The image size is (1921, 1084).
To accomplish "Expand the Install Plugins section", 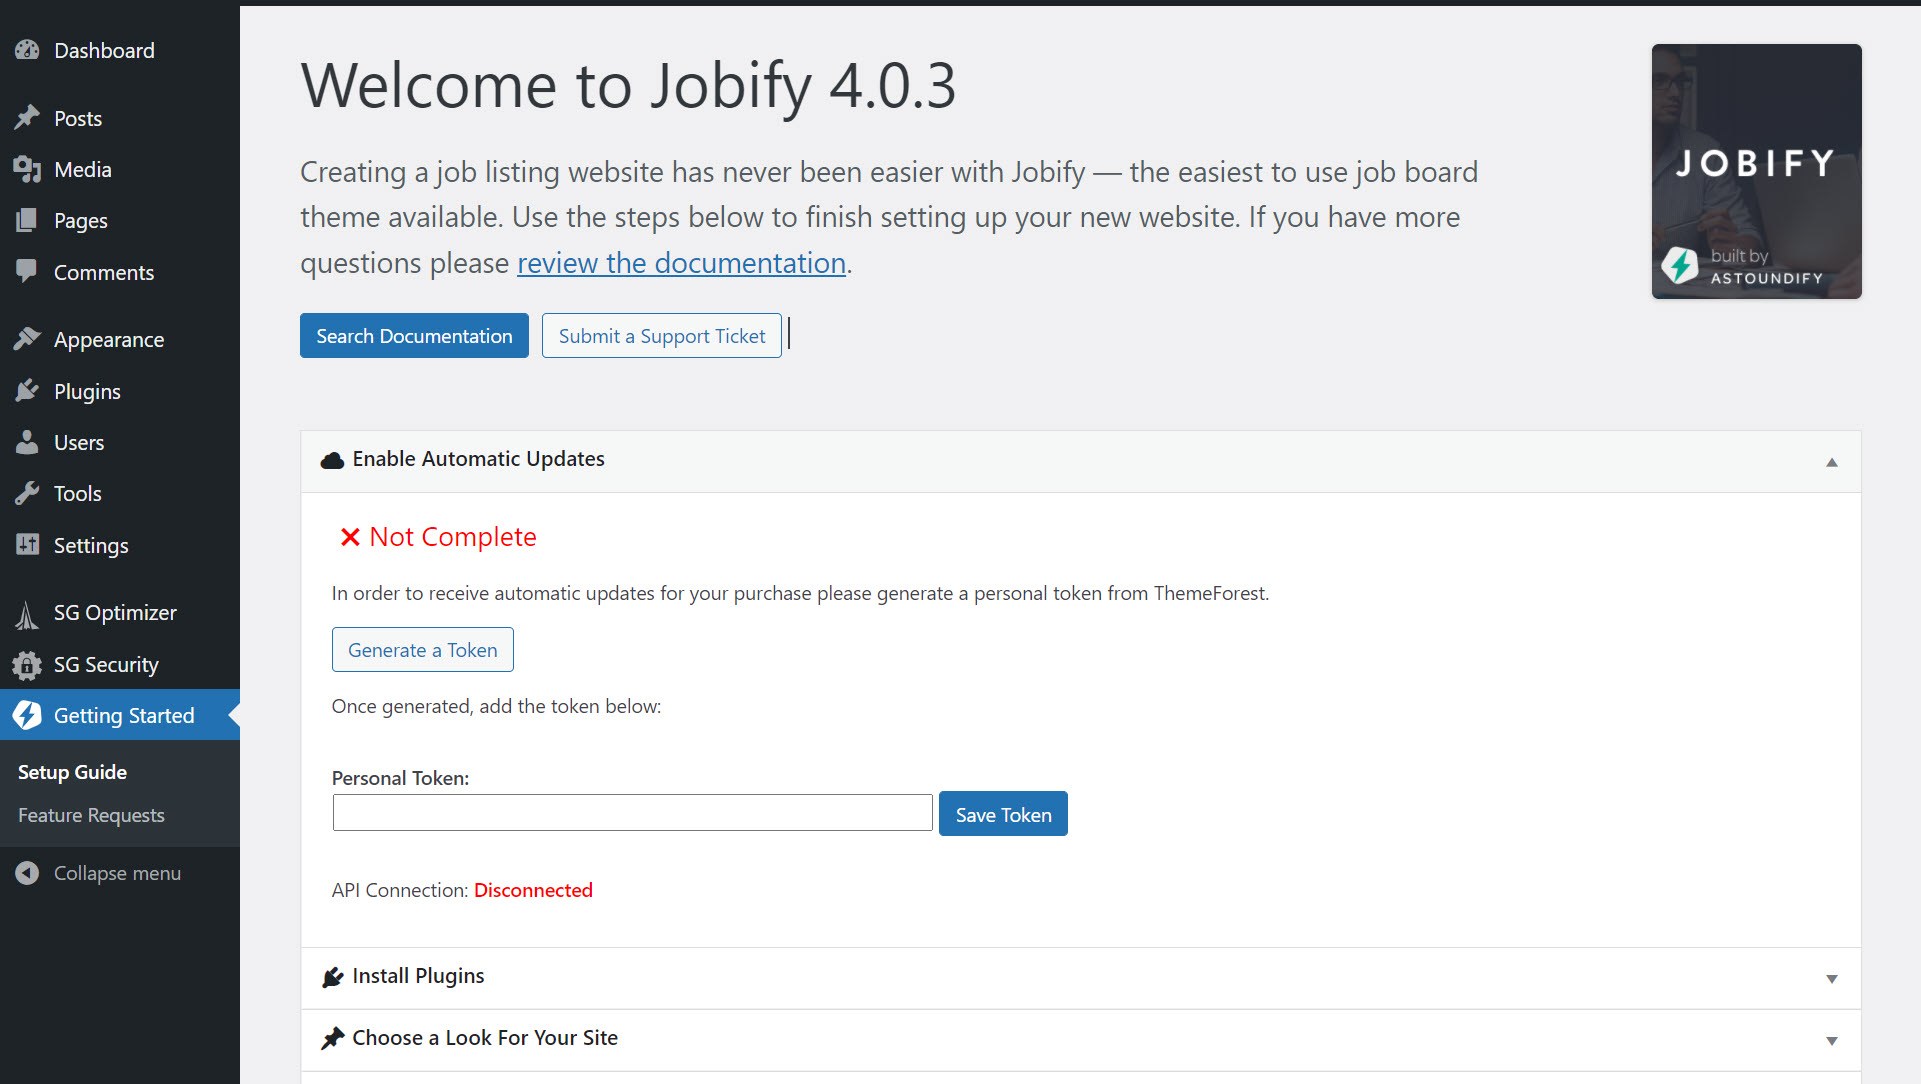I will pyautogui.click(x=1831, y=978).
